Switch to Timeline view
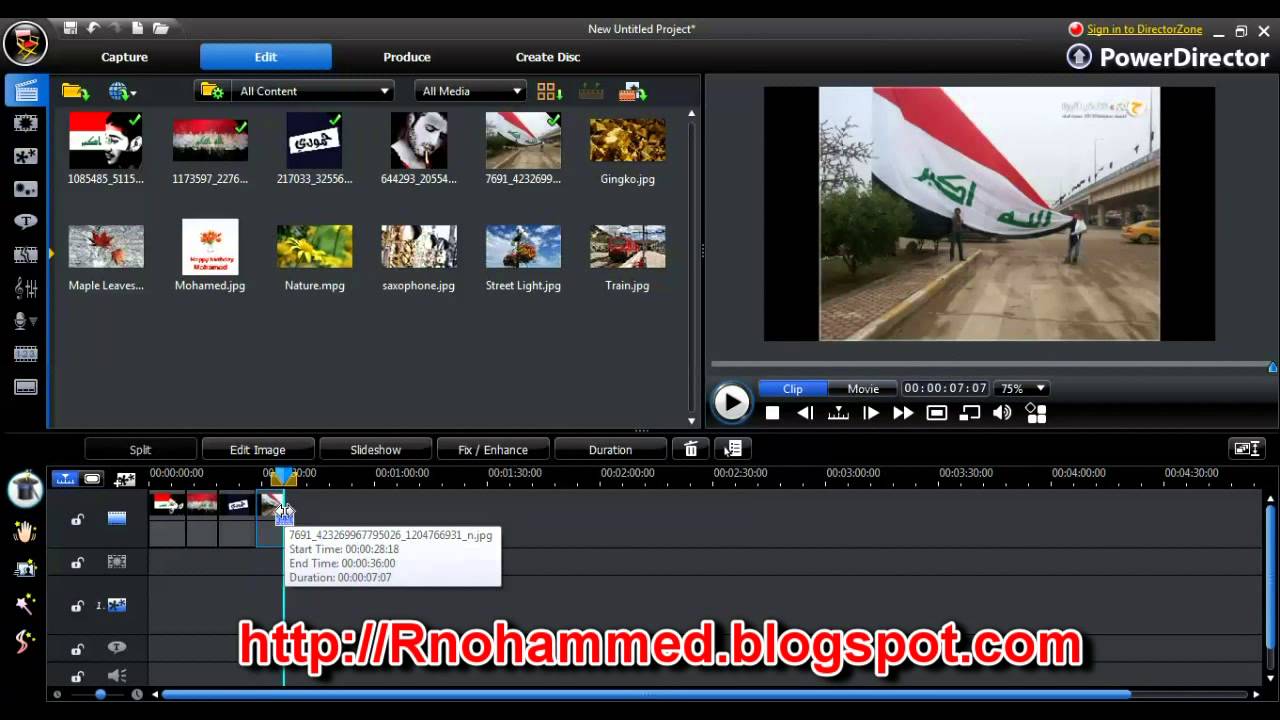 [65, 479]
